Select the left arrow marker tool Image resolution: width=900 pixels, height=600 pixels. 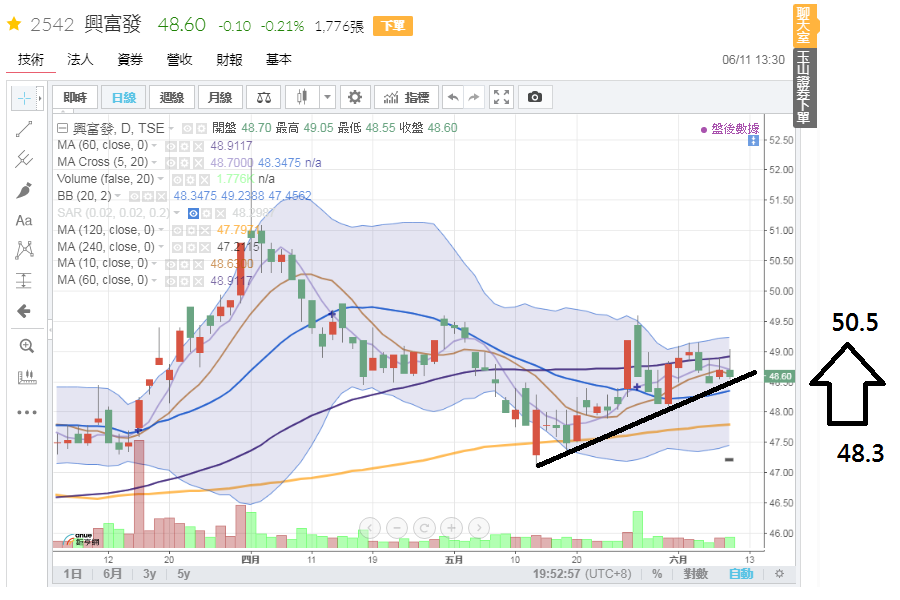point(24,311)
